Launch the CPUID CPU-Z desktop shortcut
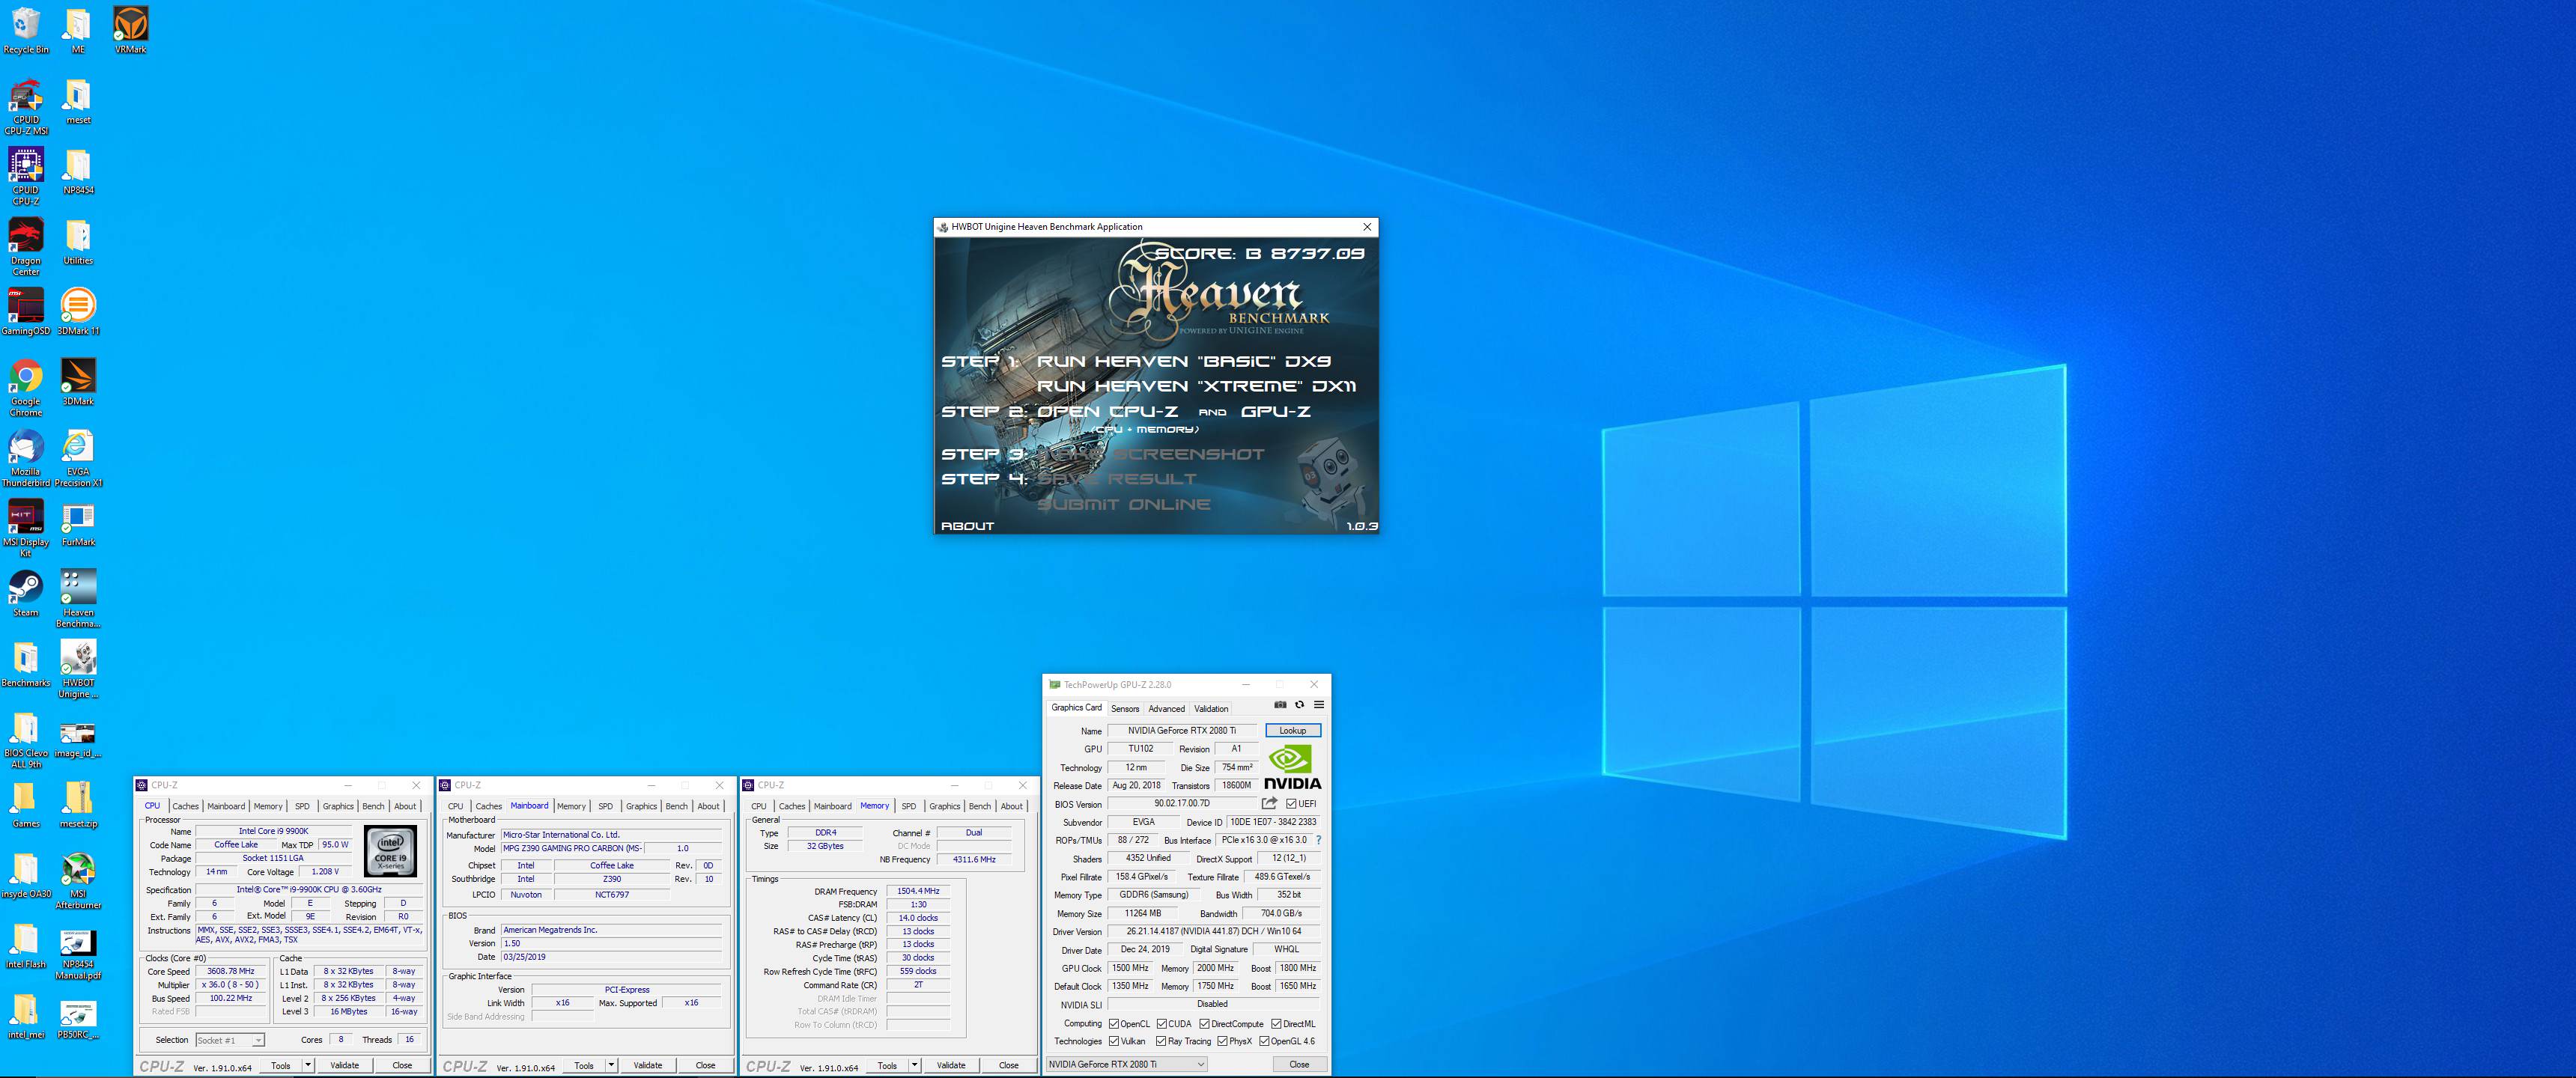Viewport: 2576px width, 1078px height. (x=26, y=177)
